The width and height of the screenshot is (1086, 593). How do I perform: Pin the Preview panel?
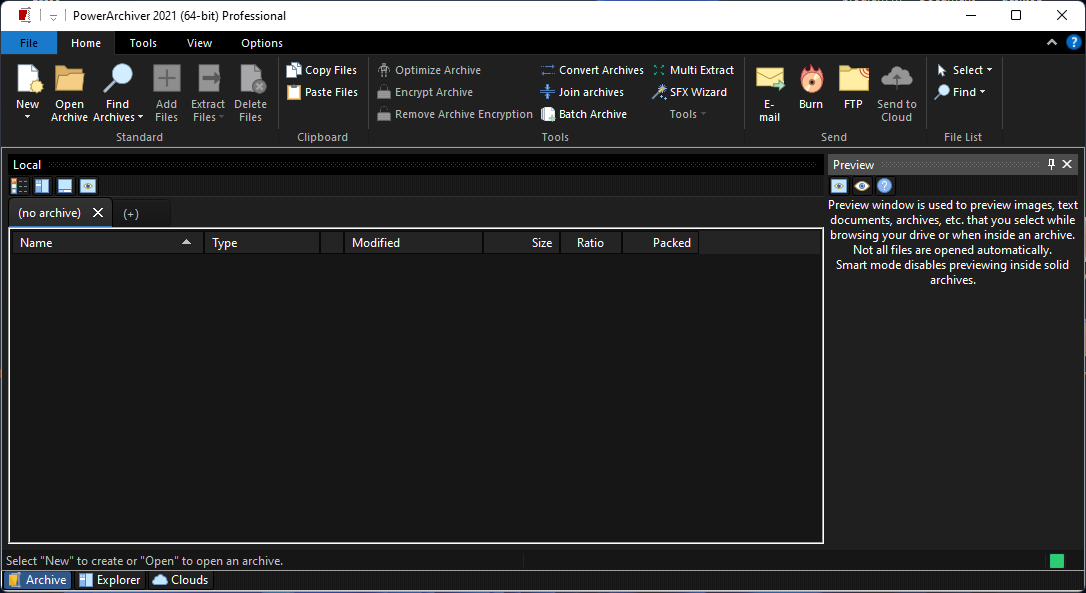(1051, 164)
